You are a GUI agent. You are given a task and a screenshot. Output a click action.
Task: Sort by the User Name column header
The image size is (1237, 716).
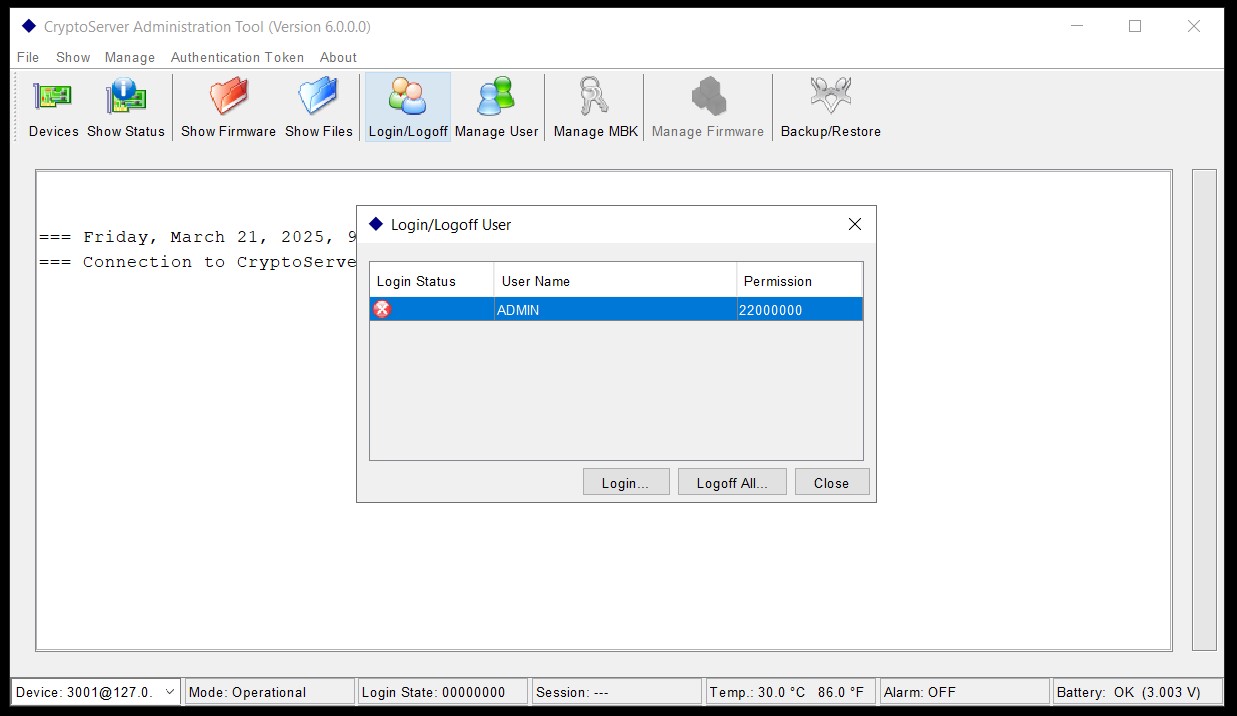pyautogui.click(x=615, y=281)
